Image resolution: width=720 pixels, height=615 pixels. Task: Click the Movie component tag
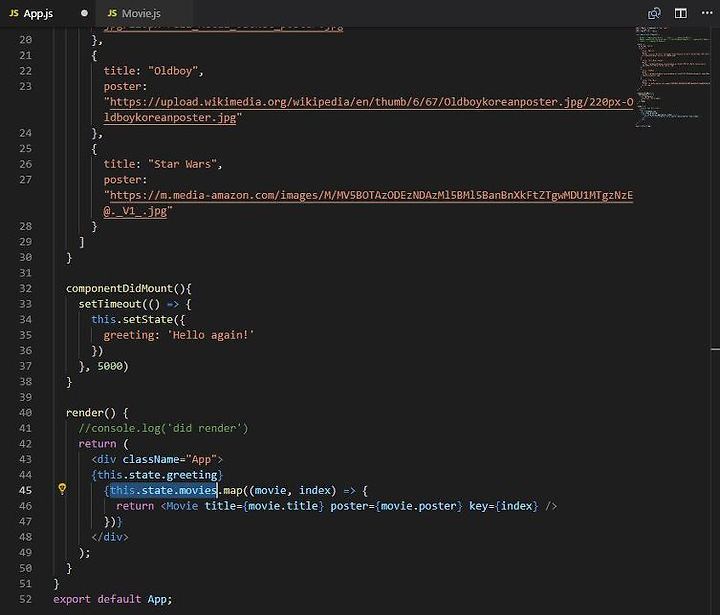click(180, 506)
